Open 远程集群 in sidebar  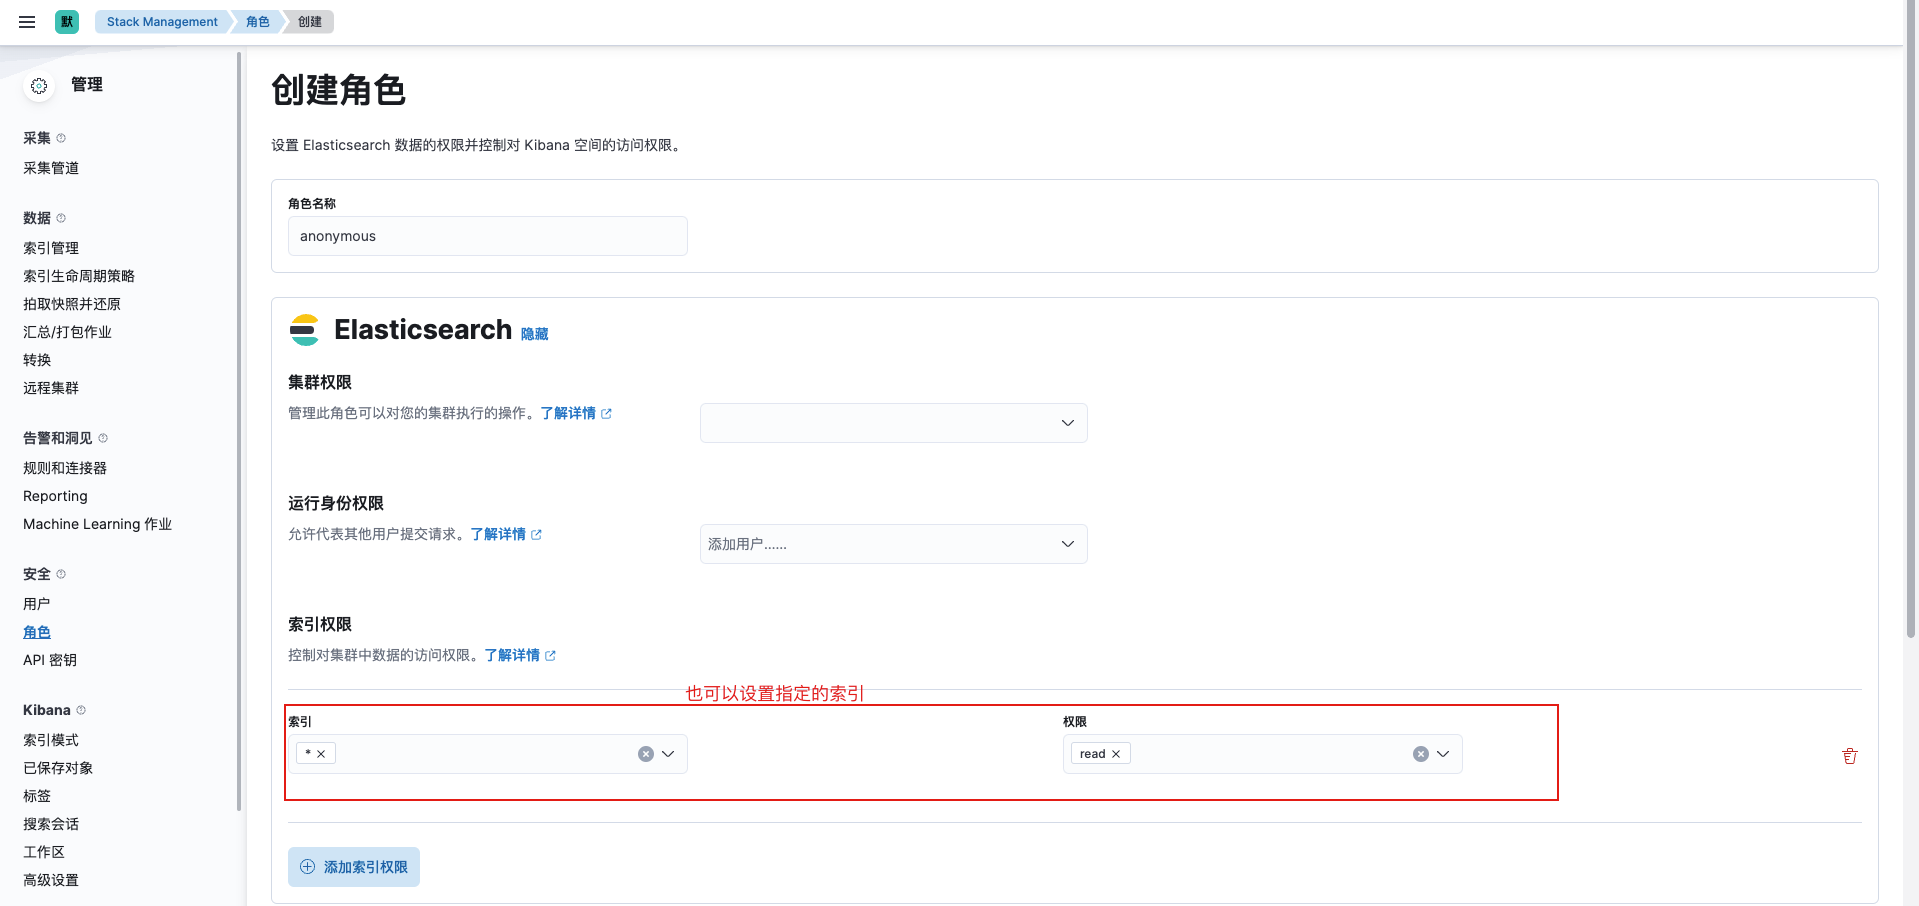[x=51, y=388]
